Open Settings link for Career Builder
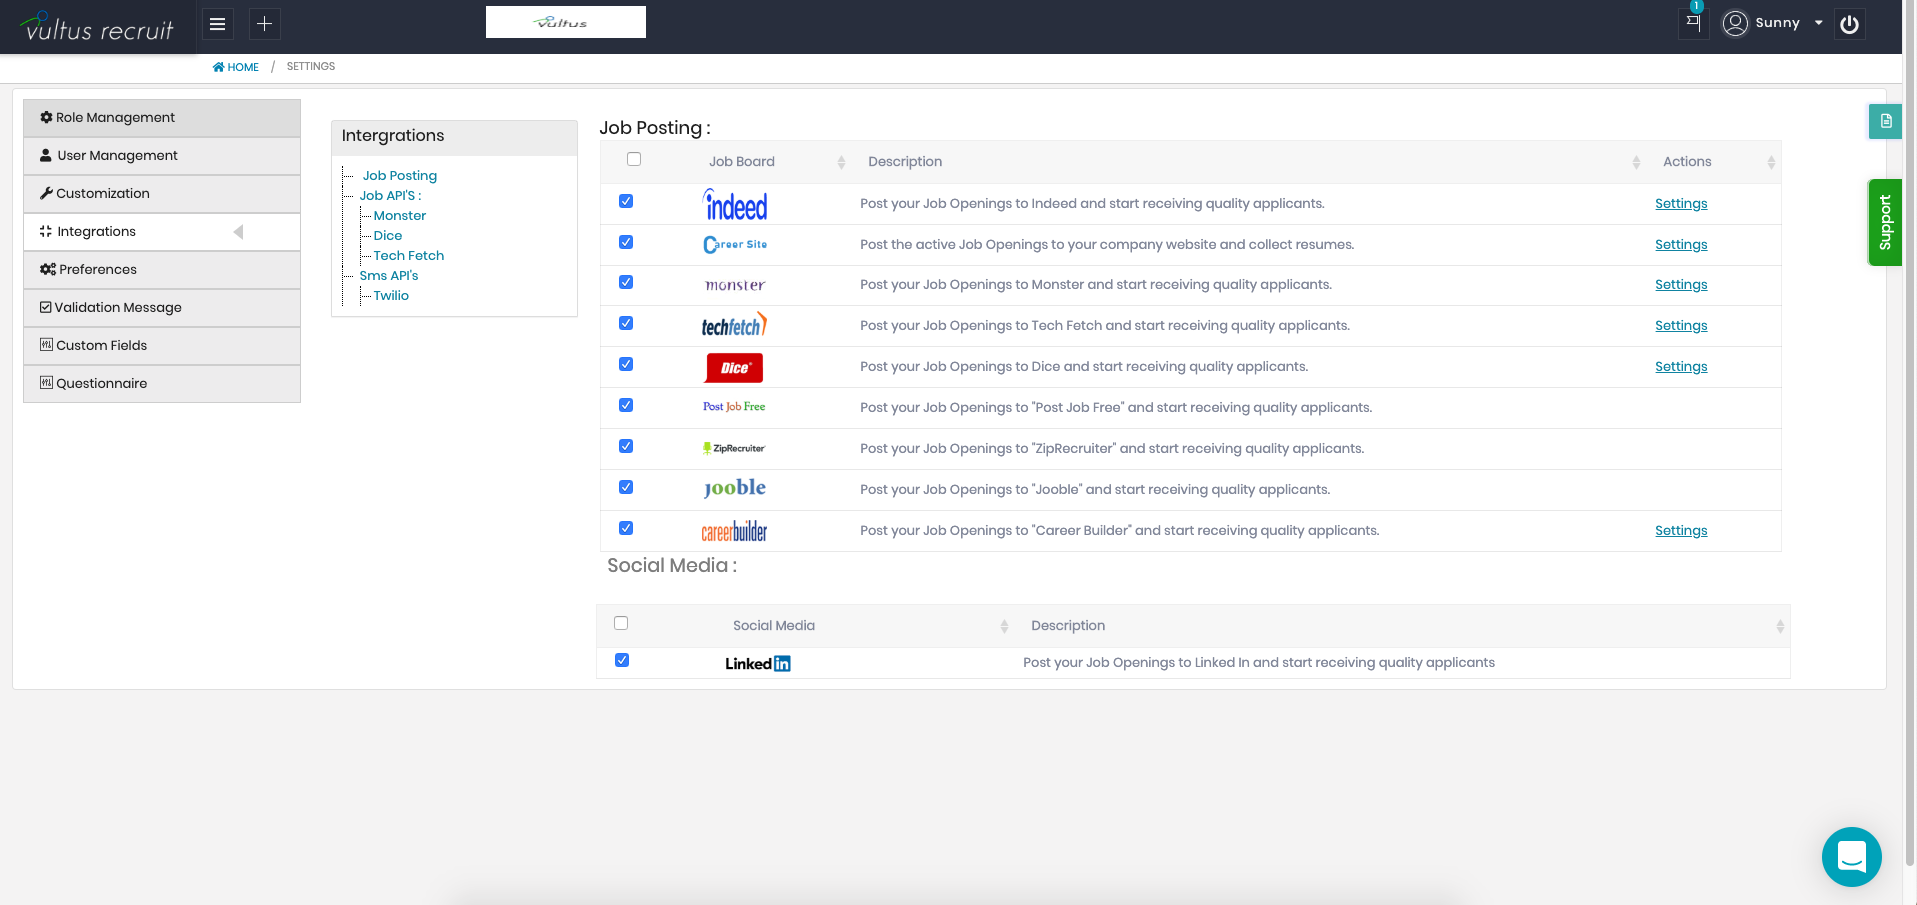This screenshot has width=1917, height=905. (1680, 531)
